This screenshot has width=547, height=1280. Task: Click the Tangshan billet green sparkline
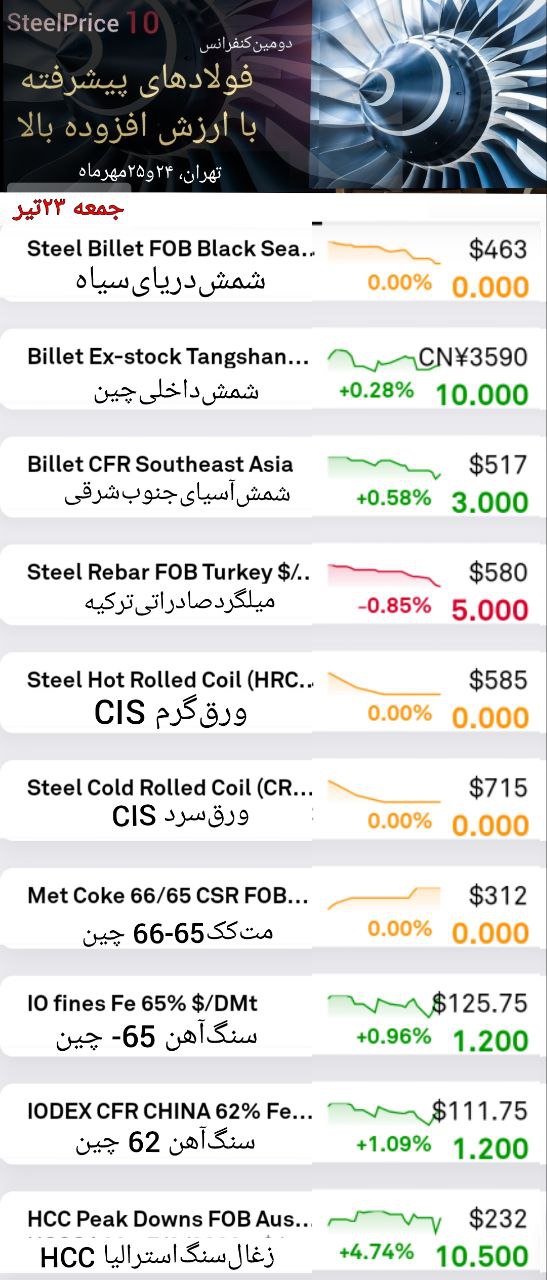pos(384,359)
